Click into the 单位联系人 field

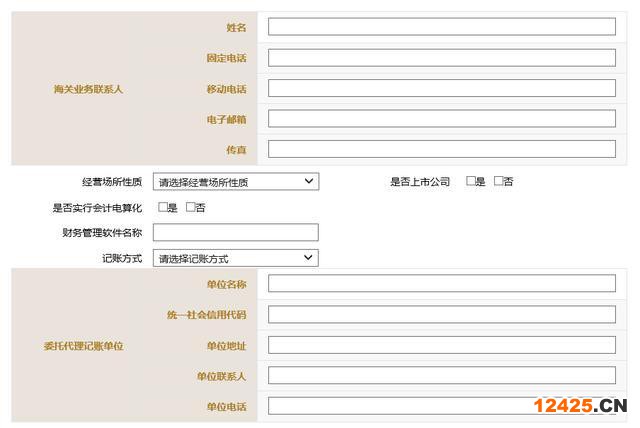click(x=441, y=376)
